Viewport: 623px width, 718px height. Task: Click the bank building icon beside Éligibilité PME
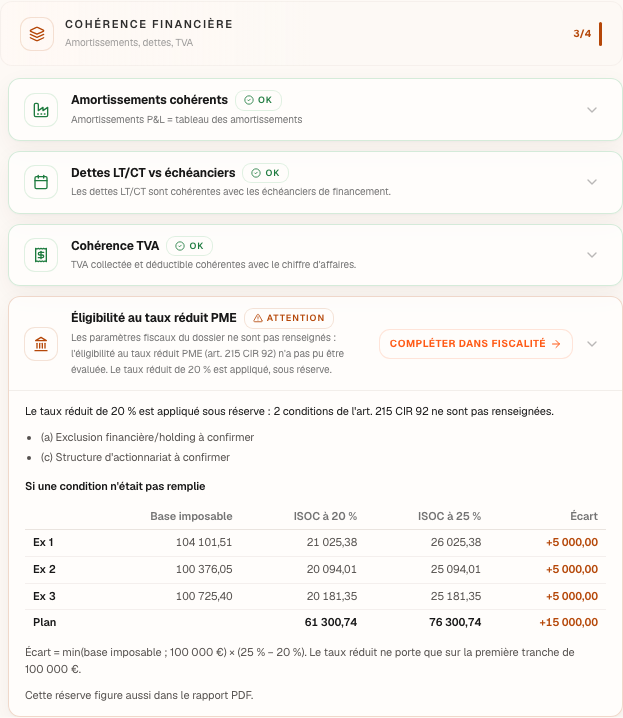[41, 344]
